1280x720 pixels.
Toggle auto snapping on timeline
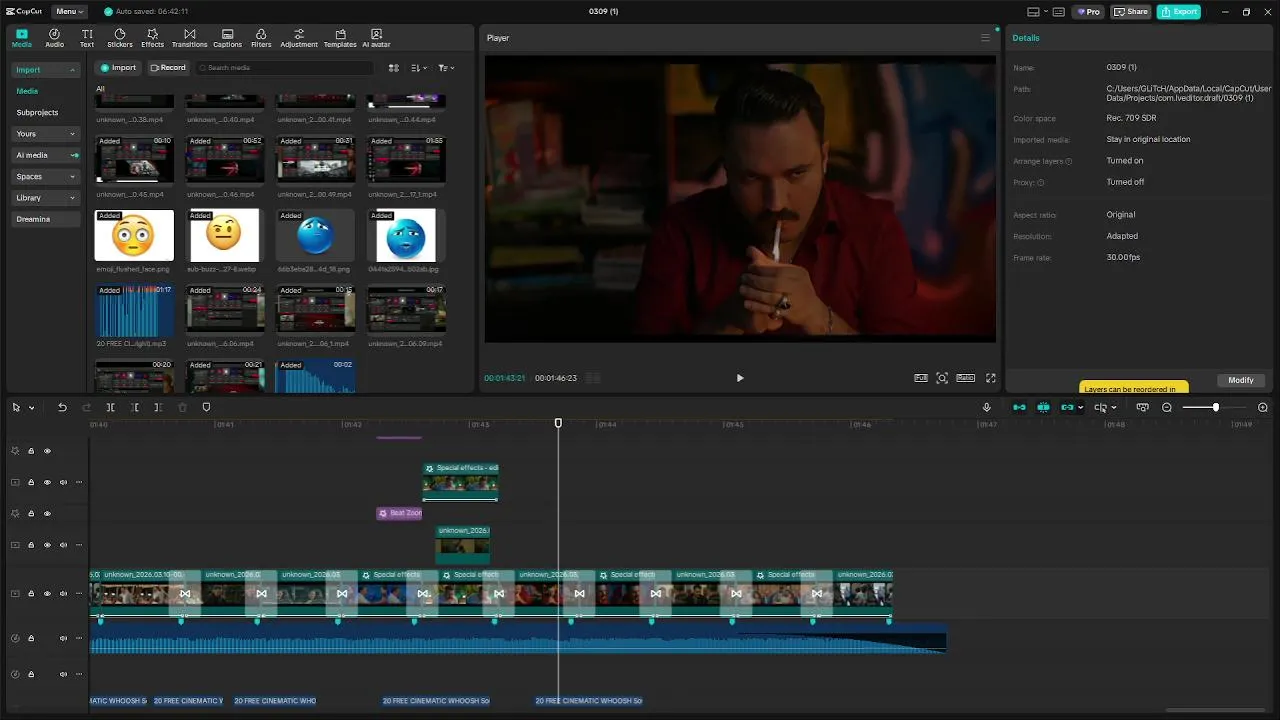coord(1043,407)
